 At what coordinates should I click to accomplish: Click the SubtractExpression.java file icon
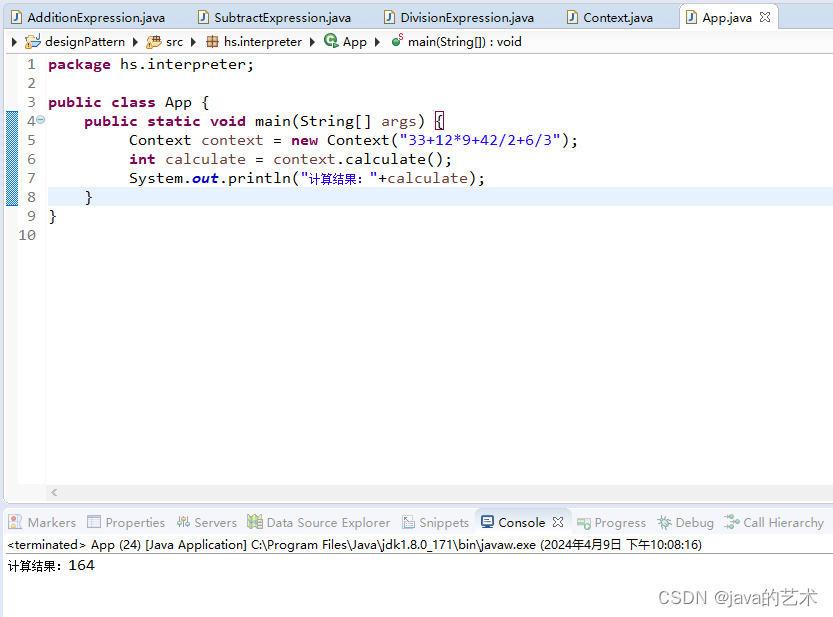tap(203, 18)
